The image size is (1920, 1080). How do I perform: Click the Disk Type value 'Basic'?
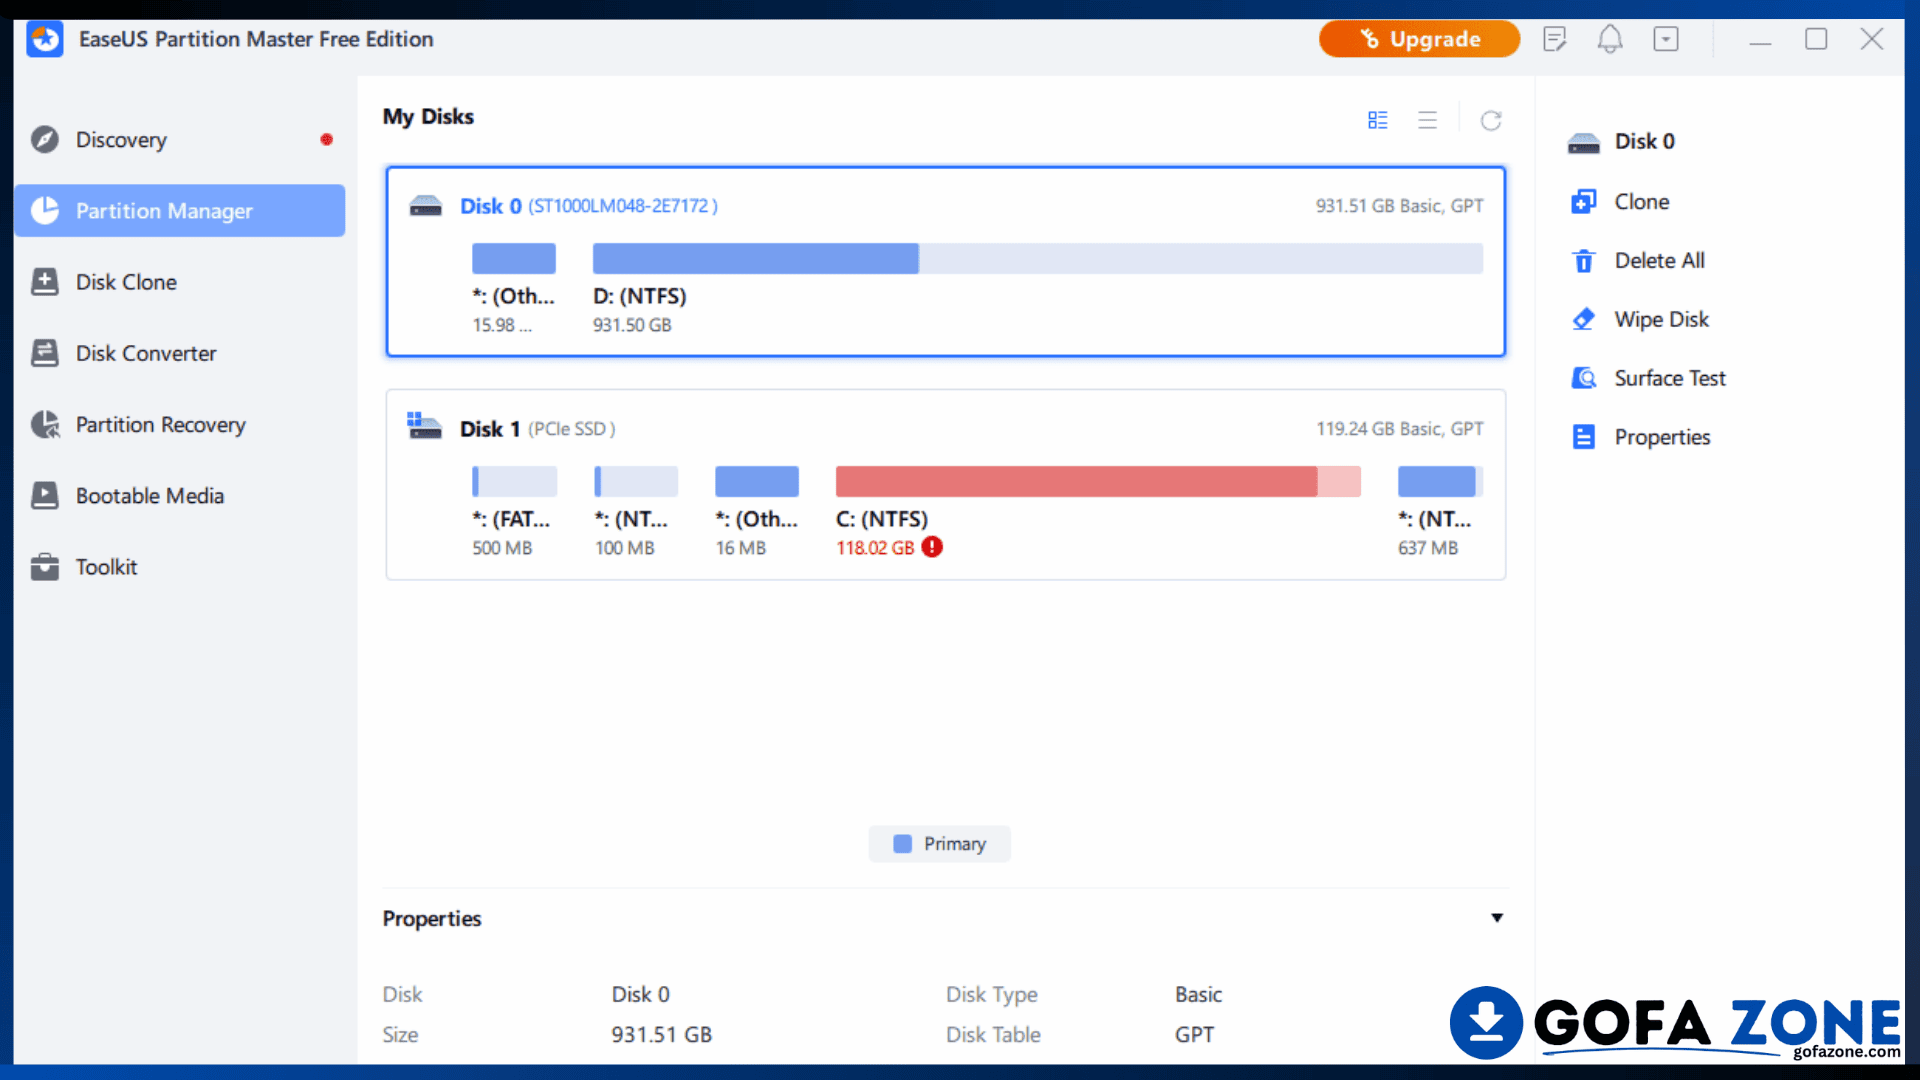coord(1198,995)
